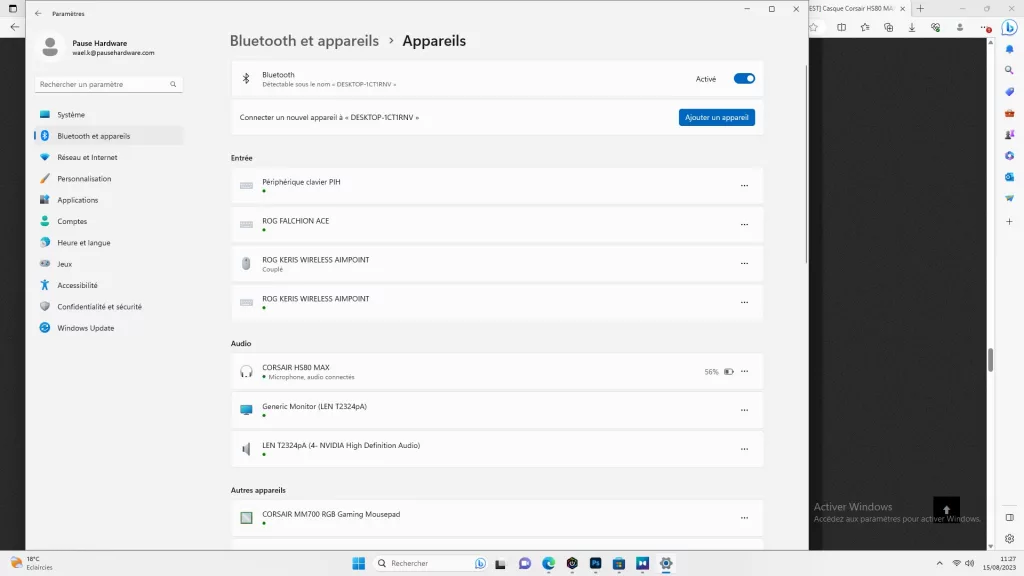Open more options for the Couplé ROG KERIS mouse
The width and height of the screenshot is (1024, 576).
click(x=744, y=263)
